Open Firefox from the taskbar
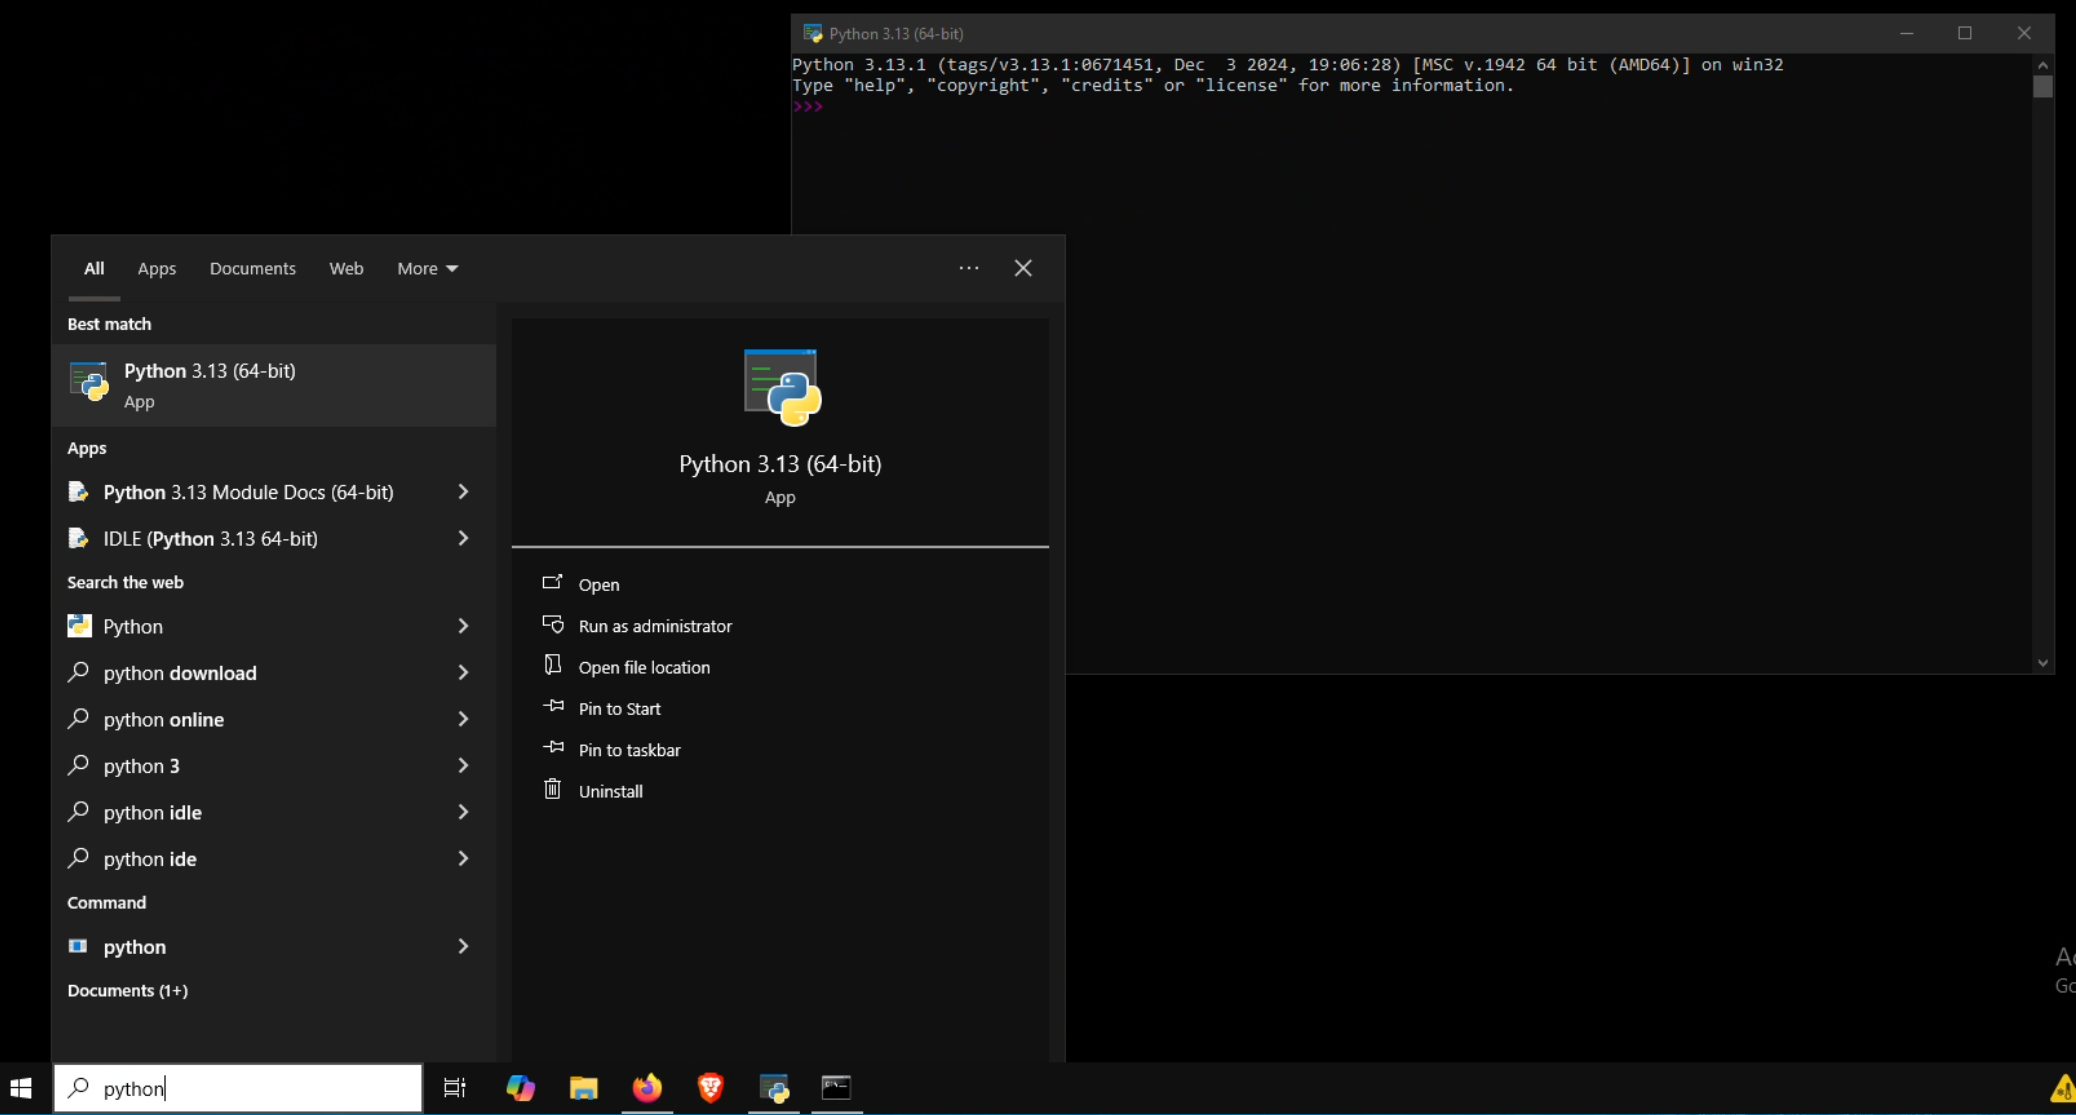 pos(647,1087)
